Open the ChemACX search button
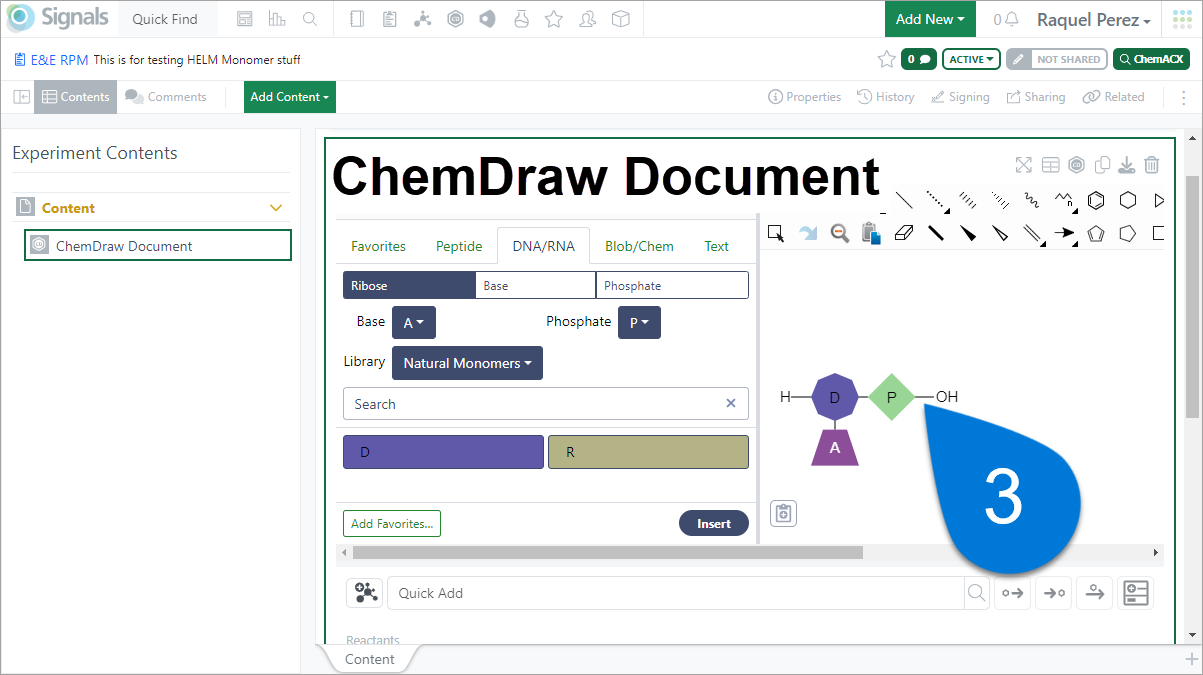This screenshot has height=675, width=1203. (1151, 59)
